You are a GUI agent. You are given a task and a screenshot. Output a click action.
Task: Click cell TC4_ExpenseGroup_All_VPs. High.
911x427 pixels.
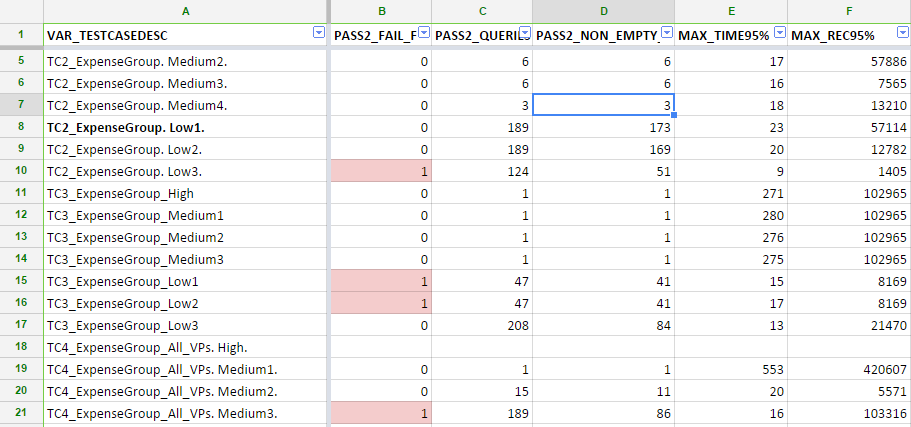pyautogui.click(x=186, y=347)
